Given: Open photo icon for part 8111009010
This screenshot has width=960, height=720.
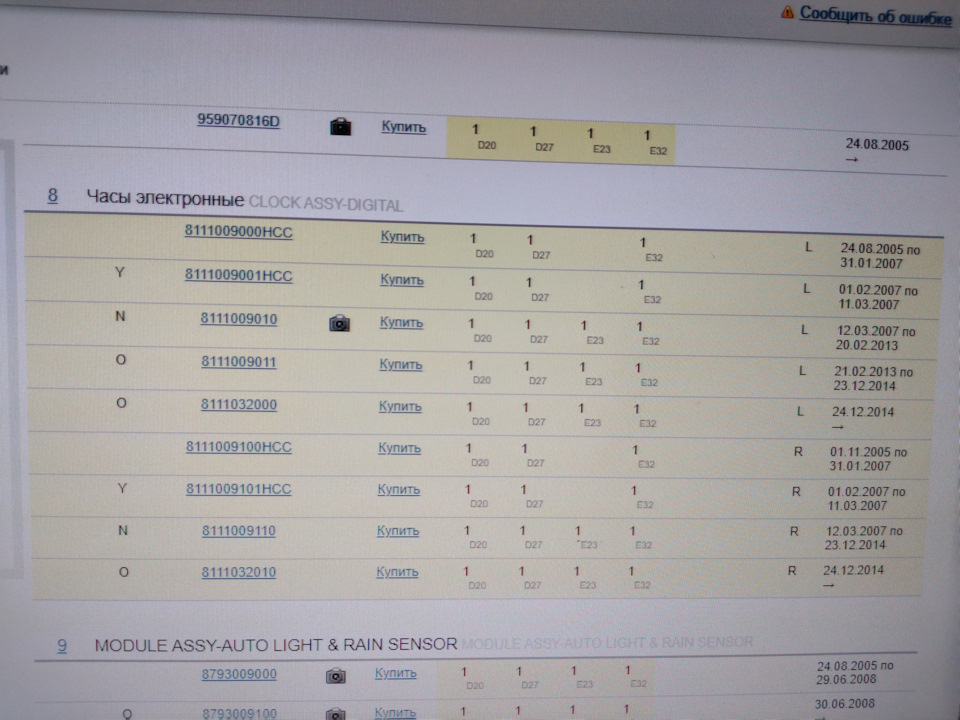Looking at the screenshot, I should coord(339,323).
